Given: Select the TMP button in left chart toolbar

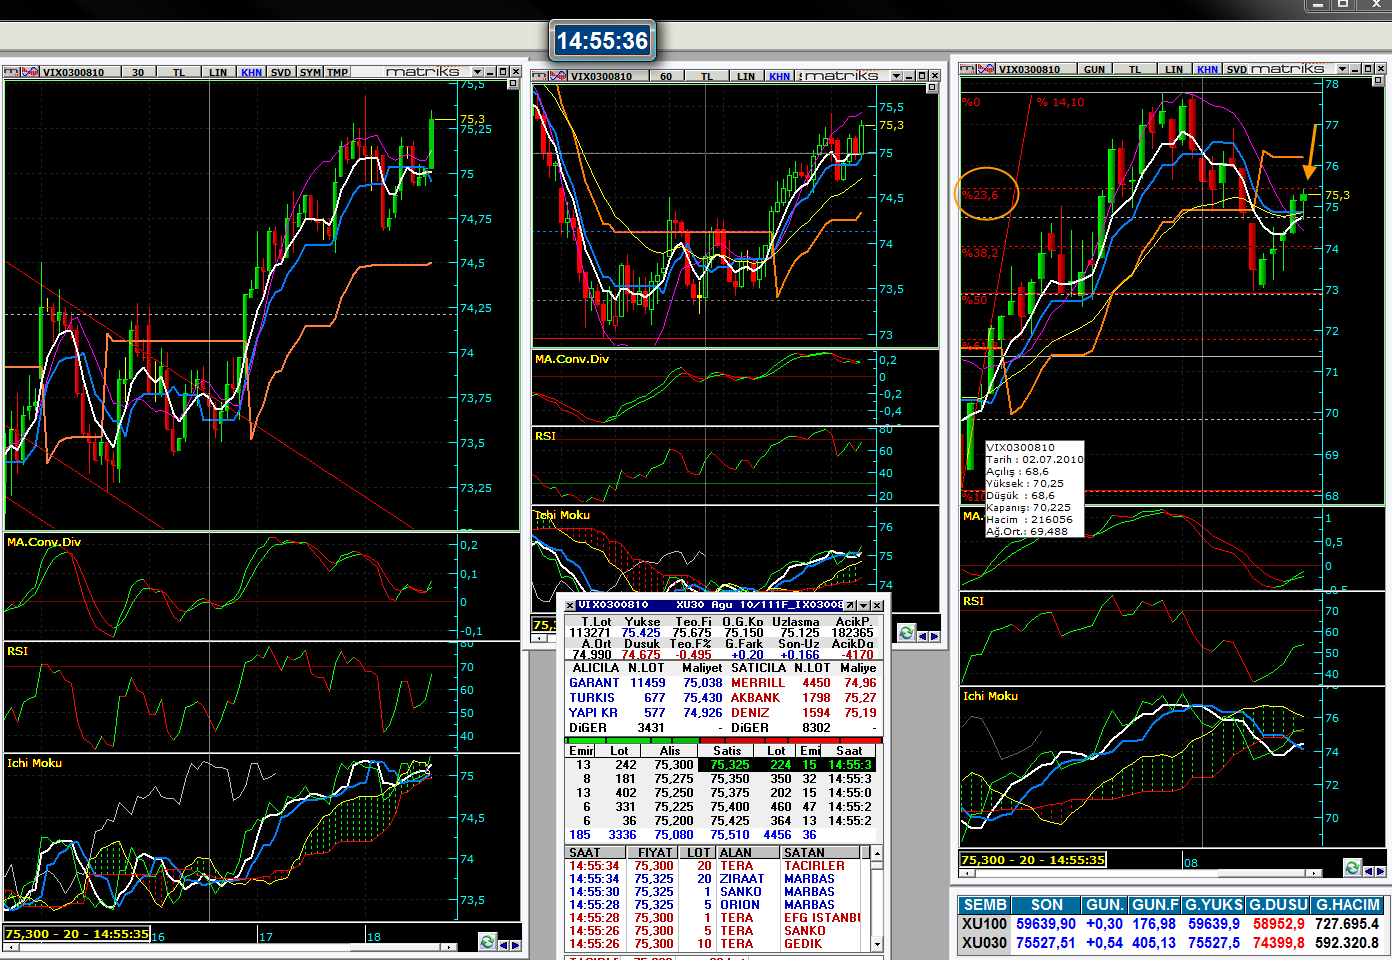Looking at the screenshot, I should 337,72.
